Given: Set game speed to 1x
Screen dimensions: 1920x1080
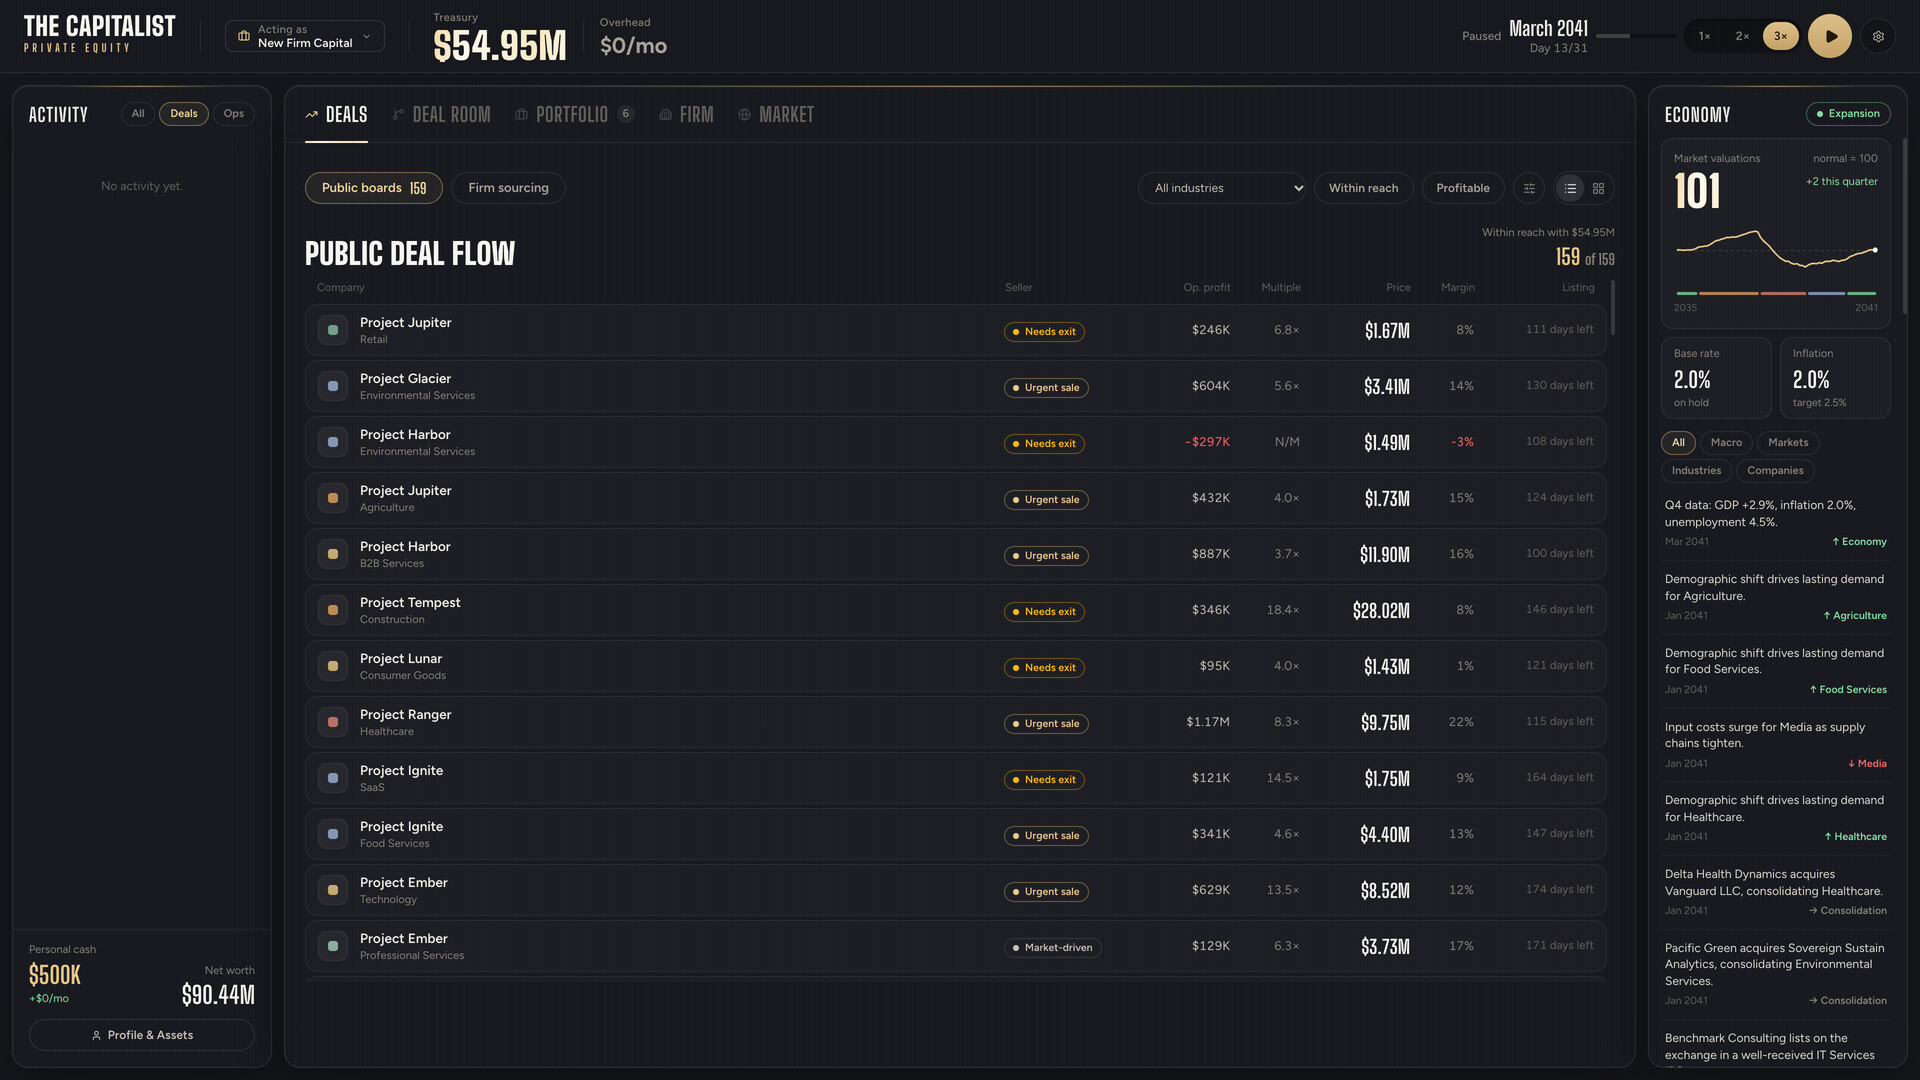Looking at the screenshot, I should [1704, 36].
